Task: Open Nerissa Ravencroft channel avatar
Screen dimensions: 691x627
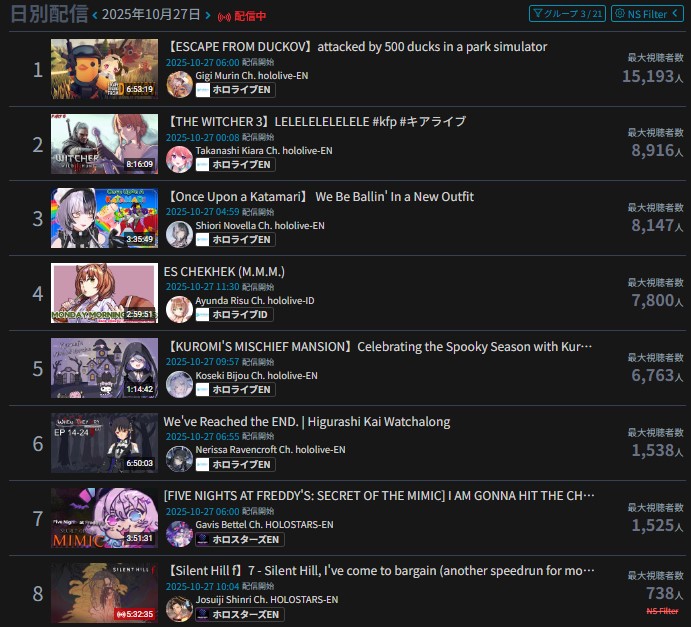Action: [179, 459]
